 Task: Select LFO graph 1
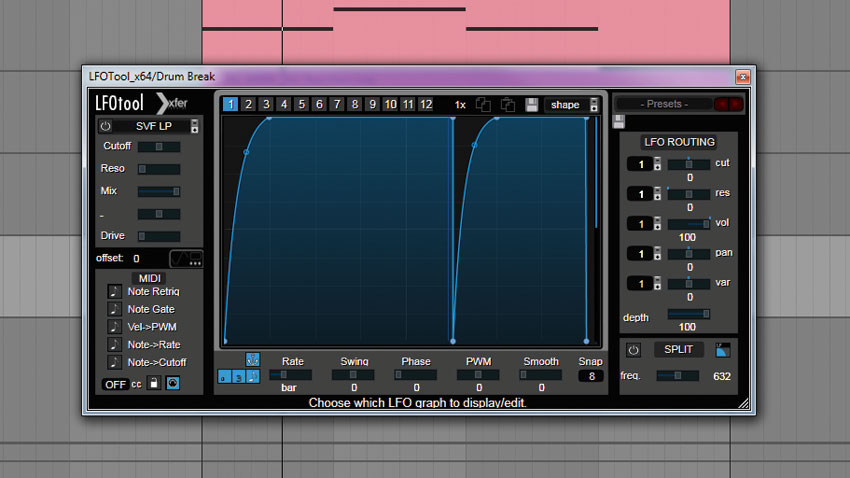tap(230, 104)
